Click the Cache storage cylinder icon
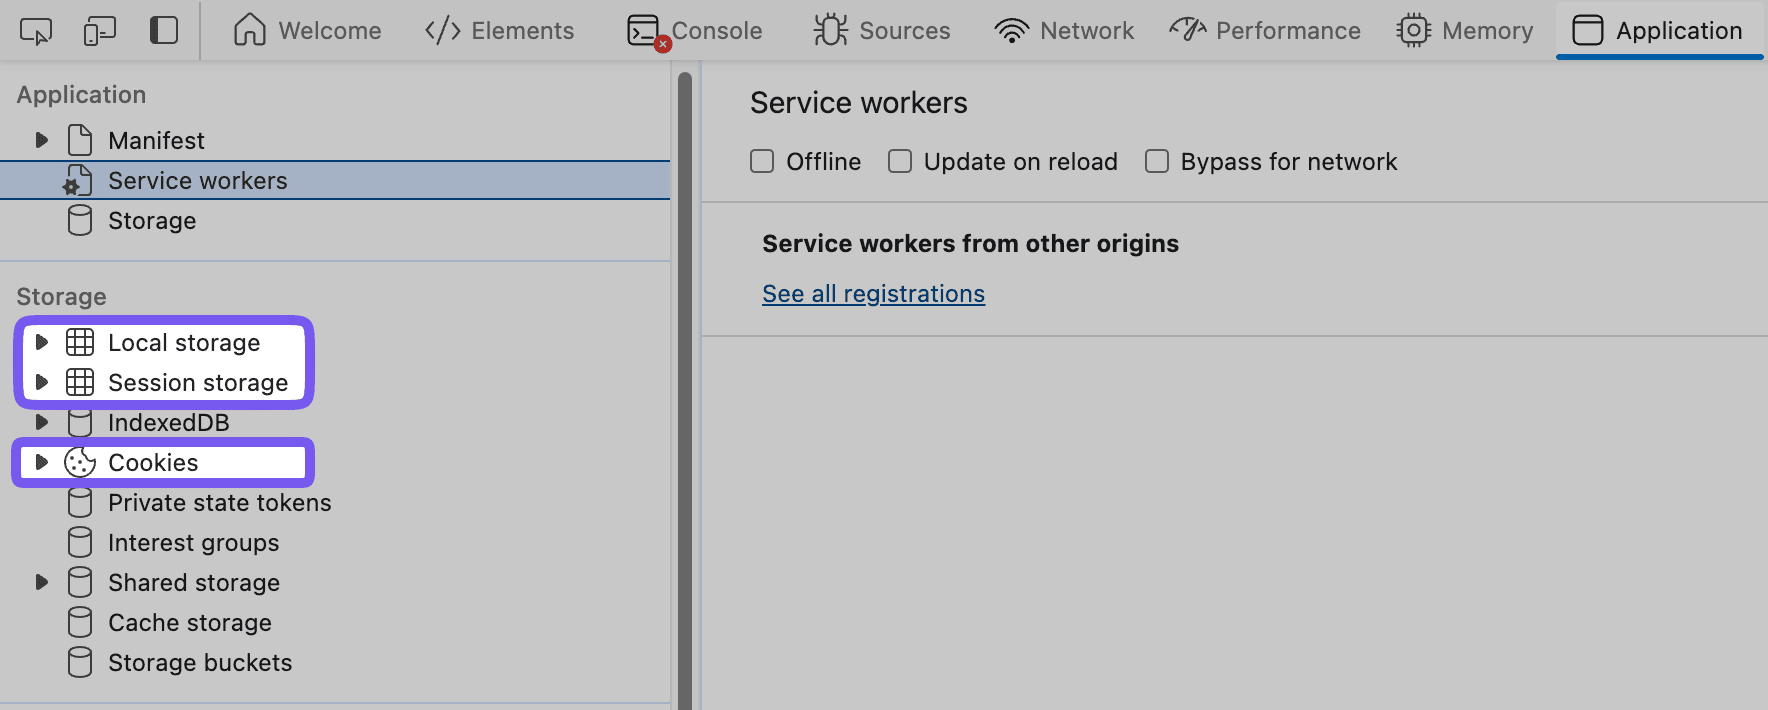The width and height of the screenshot is (1768, 710). click(80, 623)
